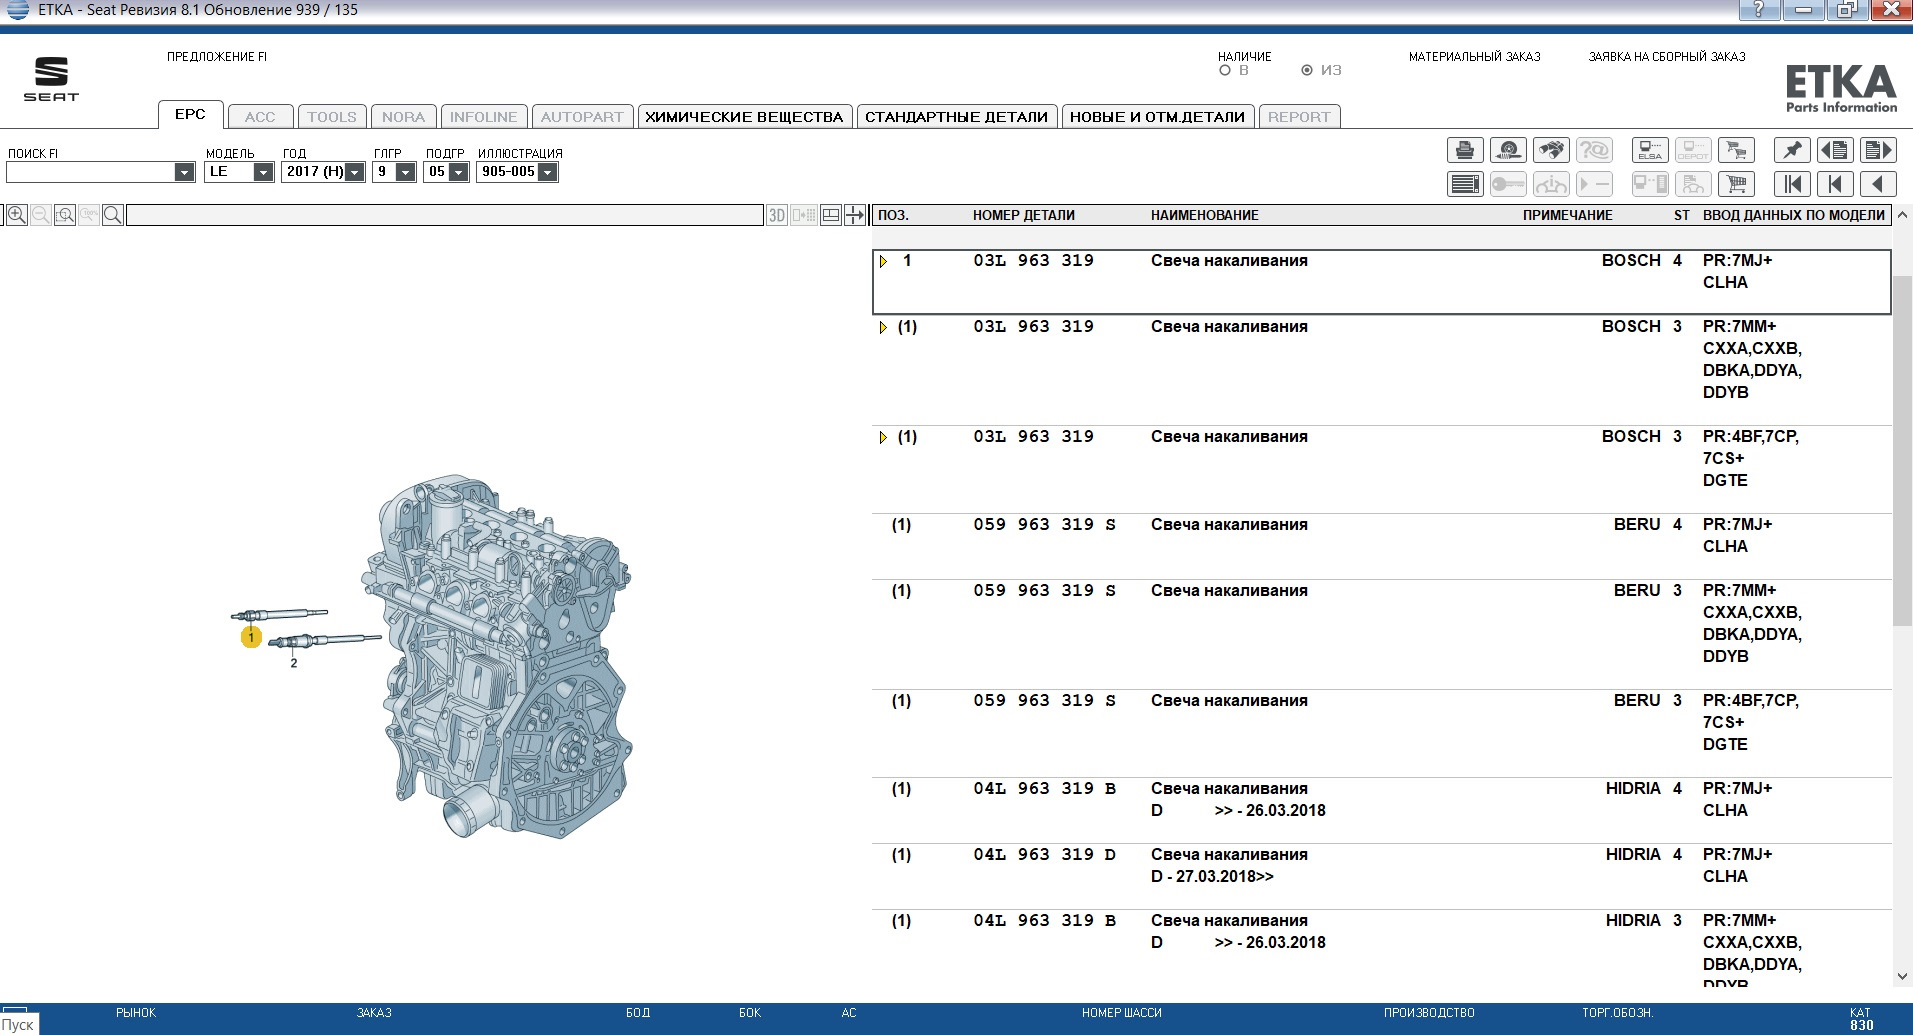Switch to the СТАНДАРТНЫЕ ДЕТАЛИ tab

click(959, 116)
